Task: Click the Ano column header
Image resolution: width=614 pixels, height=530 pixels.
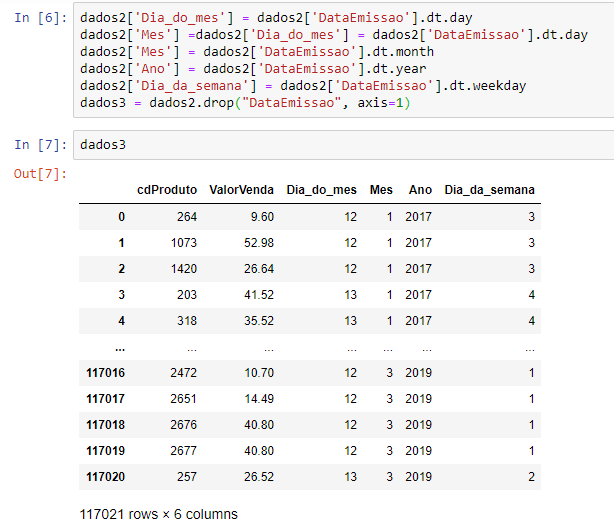Action: tap(420, 190)
